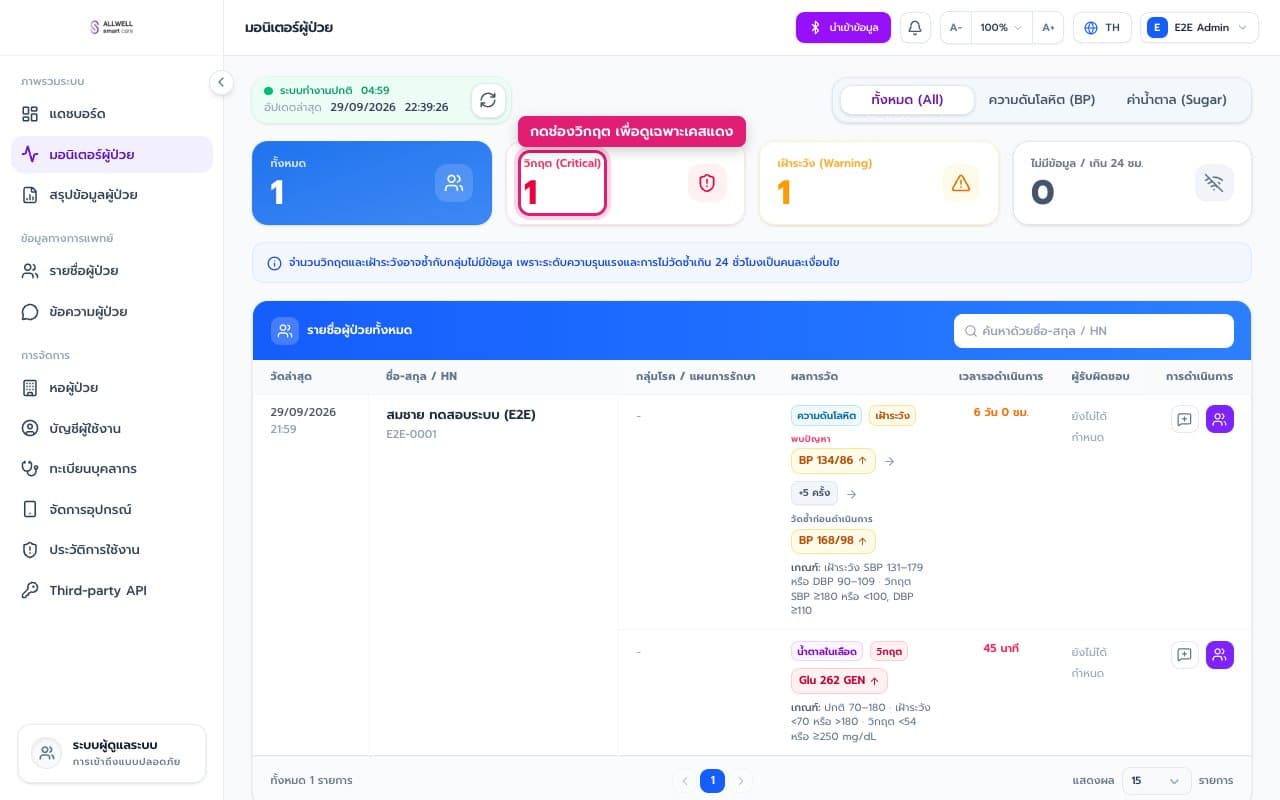Go to the next page arrow
The width and height of the screenshot is (1280, 800).
tap(741, 780)
